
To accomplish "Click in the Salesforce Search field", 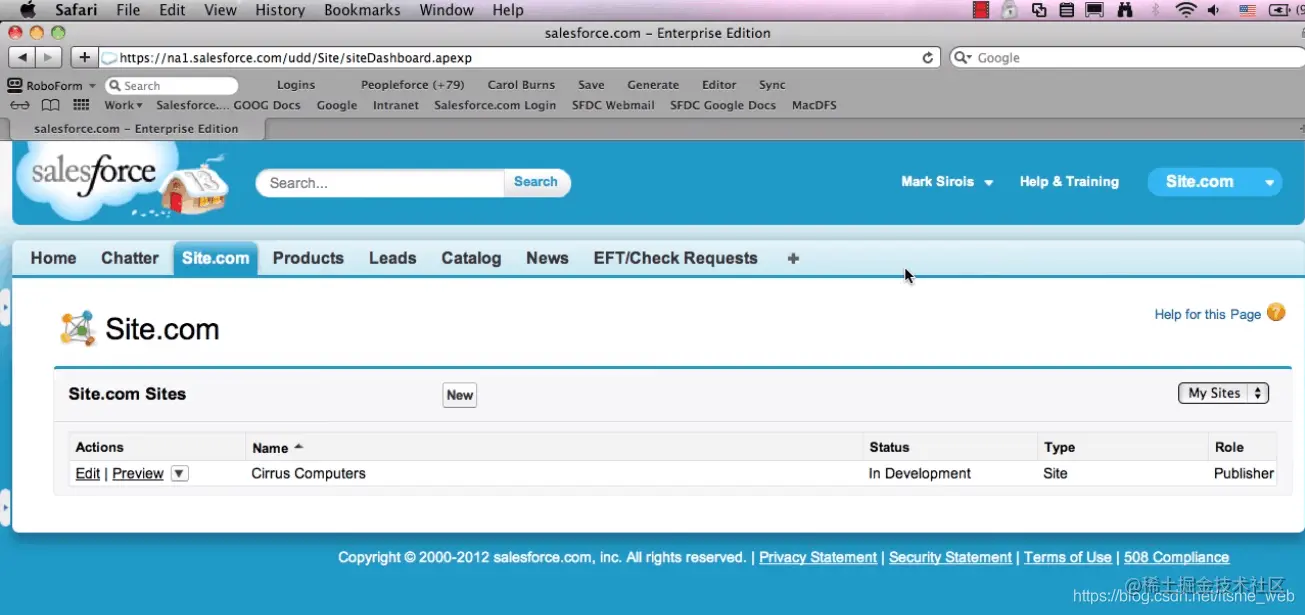I will click(381, 183).
